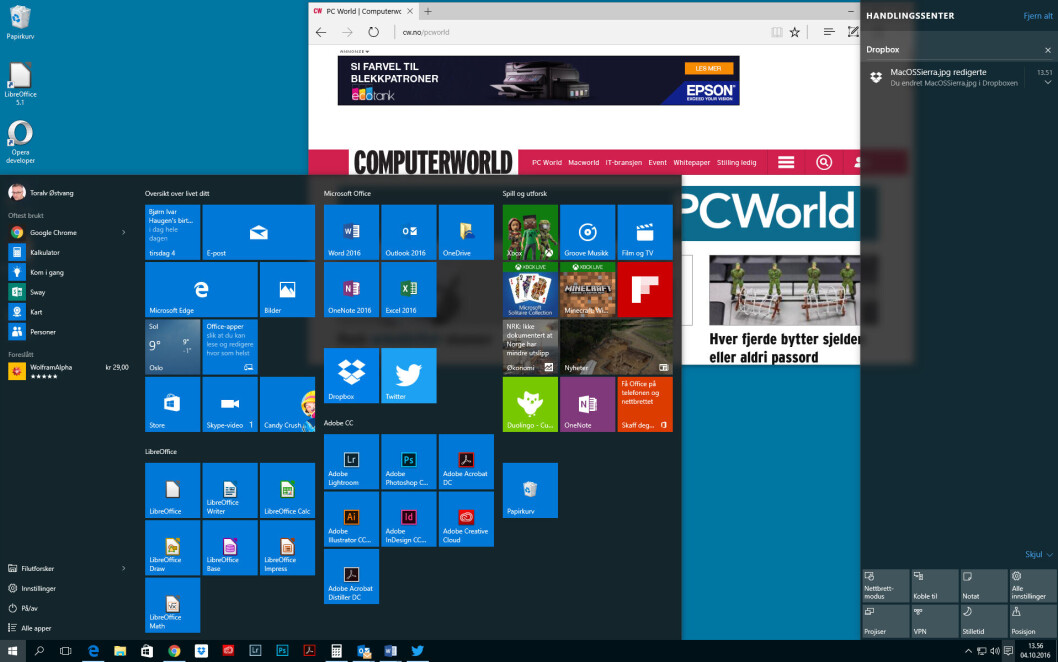Click På/av power button
1058x662 pixels.
(30, 608)
